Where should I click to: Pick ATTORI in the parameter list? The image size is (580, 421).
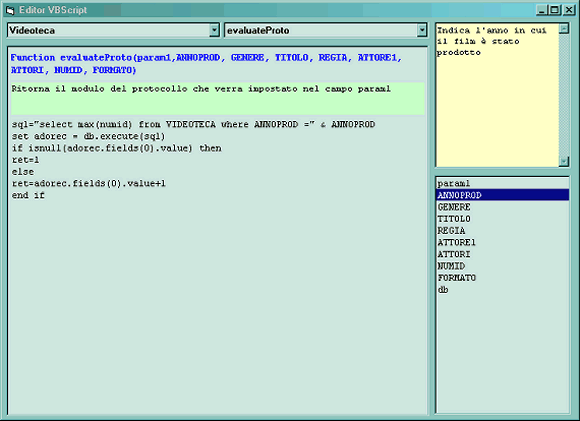[x=502, y=254]
